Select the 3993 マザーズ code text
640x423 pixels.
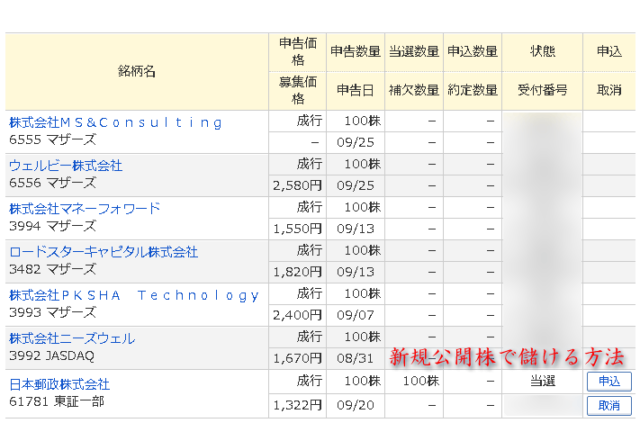click(53, 313)
